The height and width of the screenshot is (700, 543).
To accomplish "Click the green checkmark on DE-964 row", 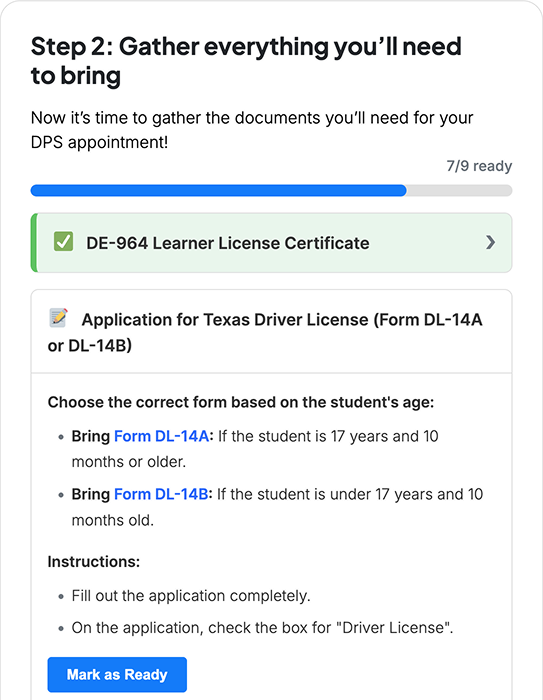I will pos(63,242).
